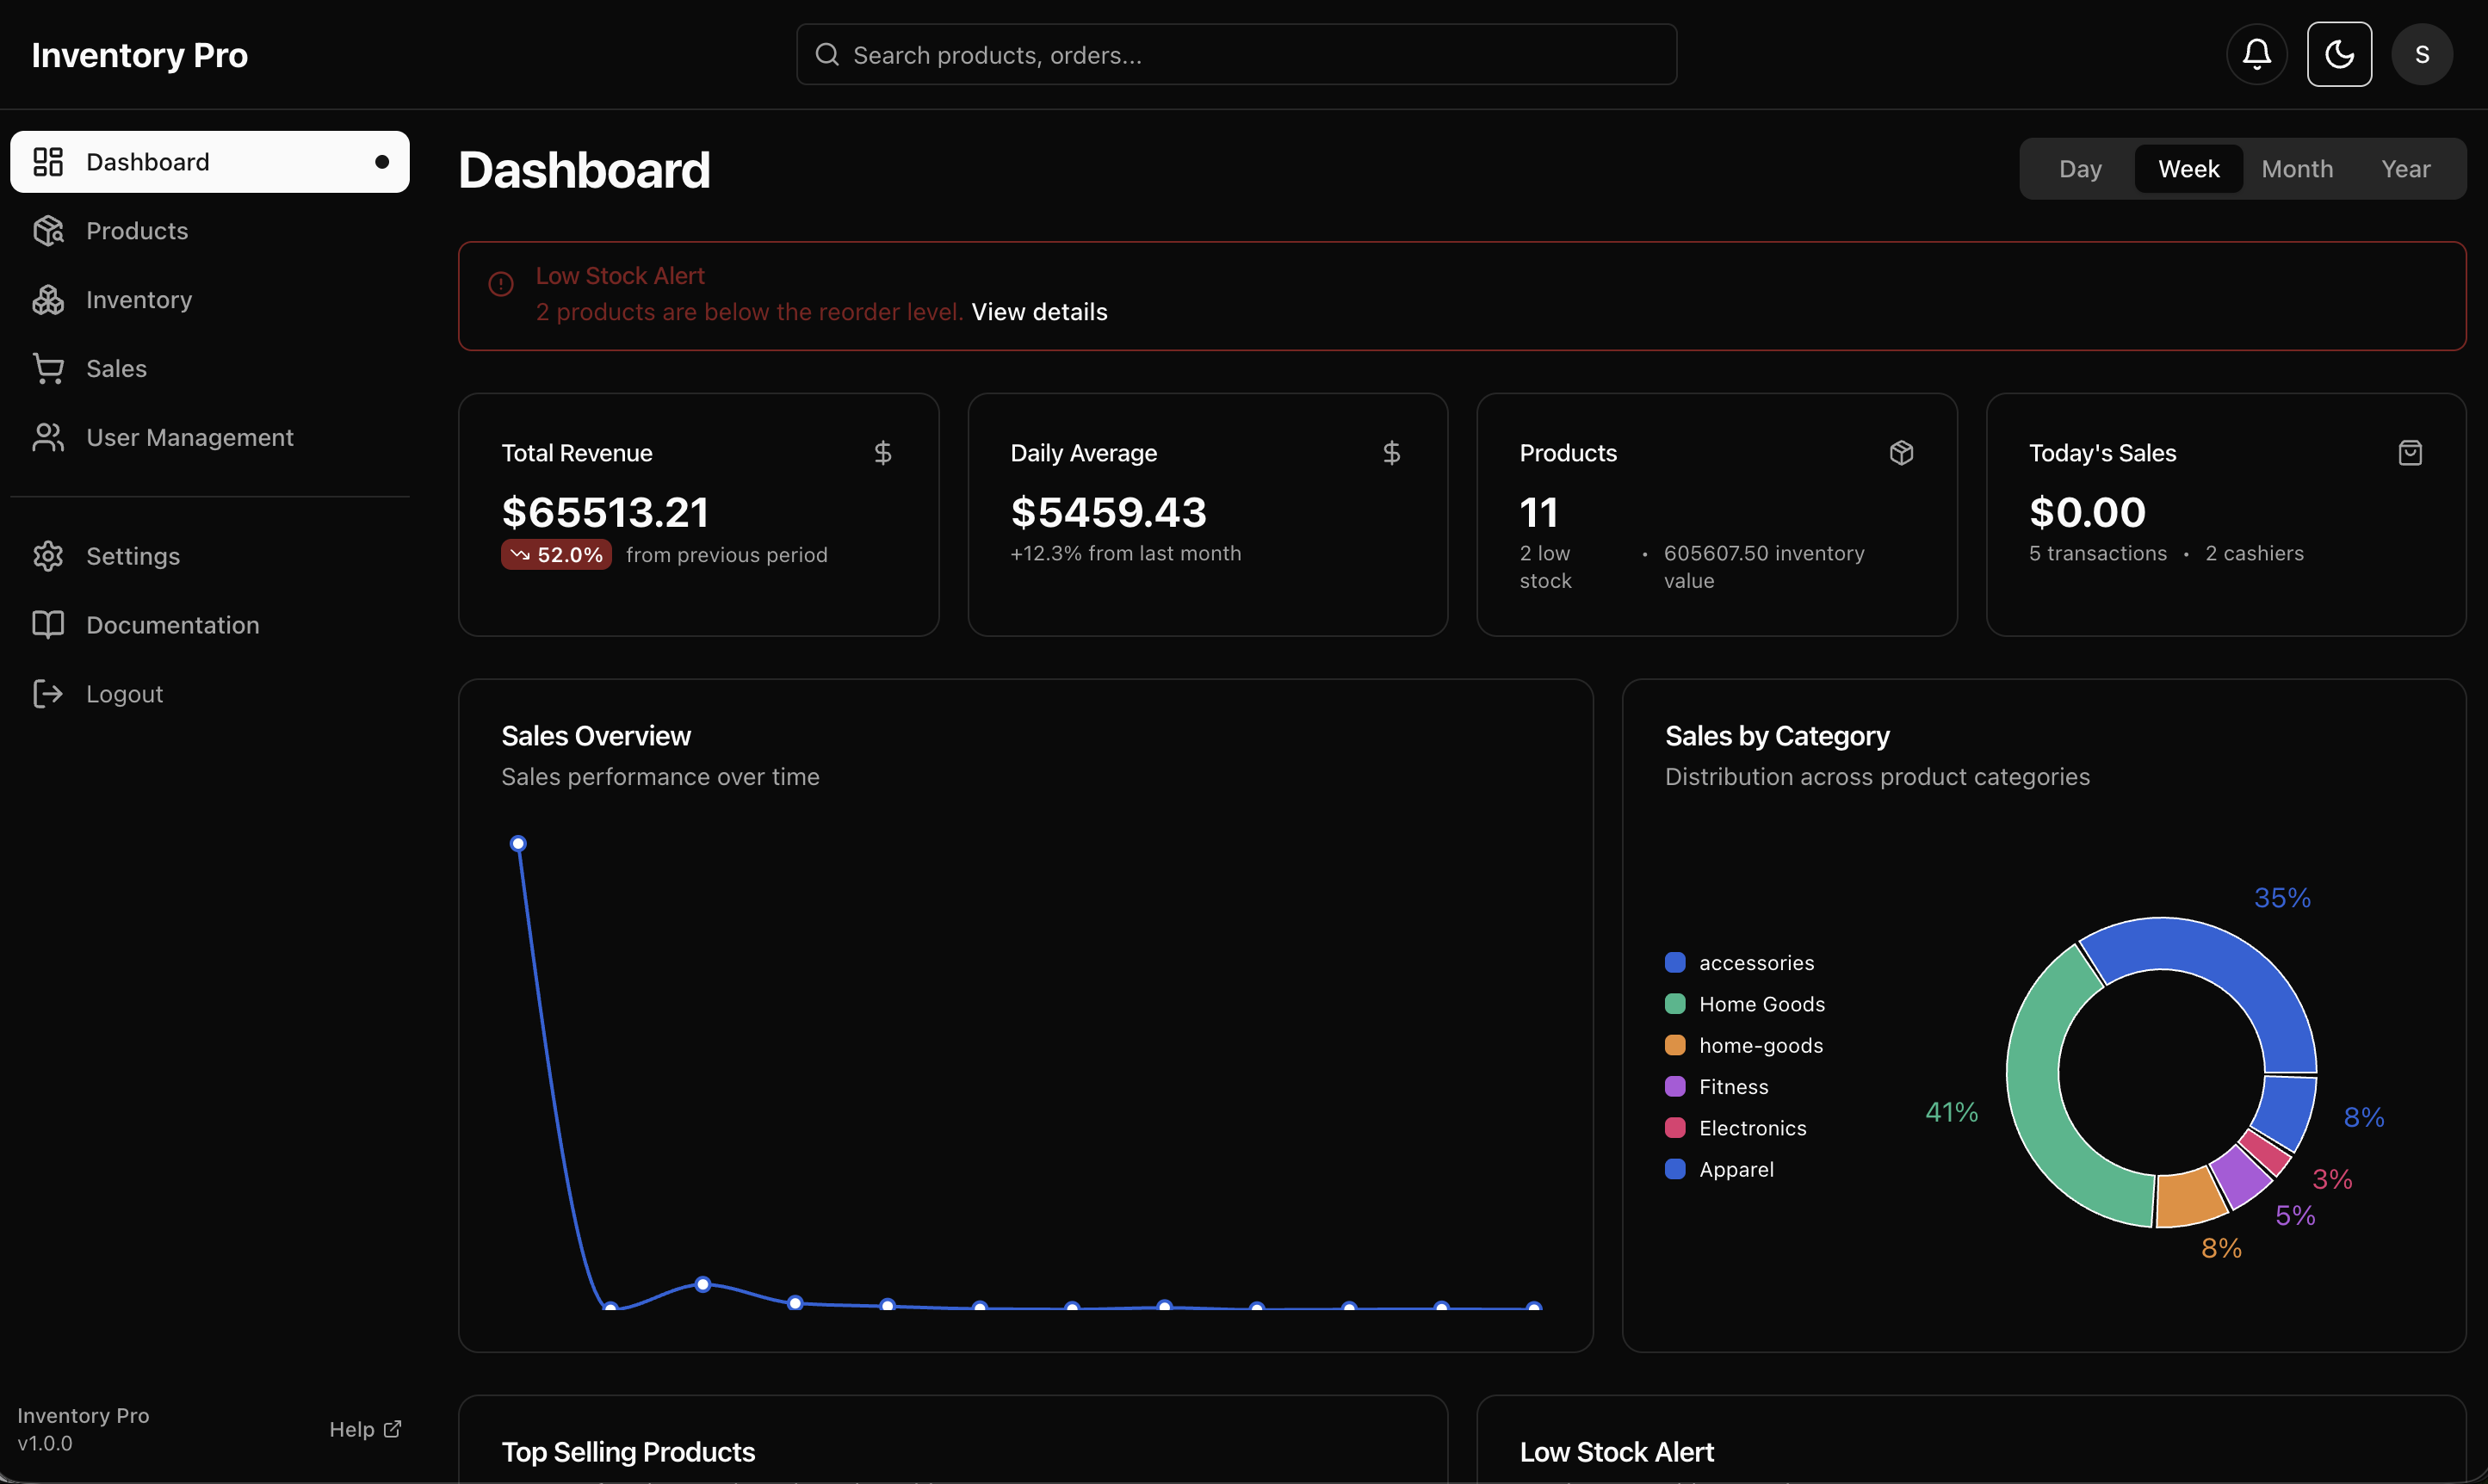Click the Products box icon in sidebar
The width and height of the screenshot is (2488, 1484).
[x=48, y=231]
